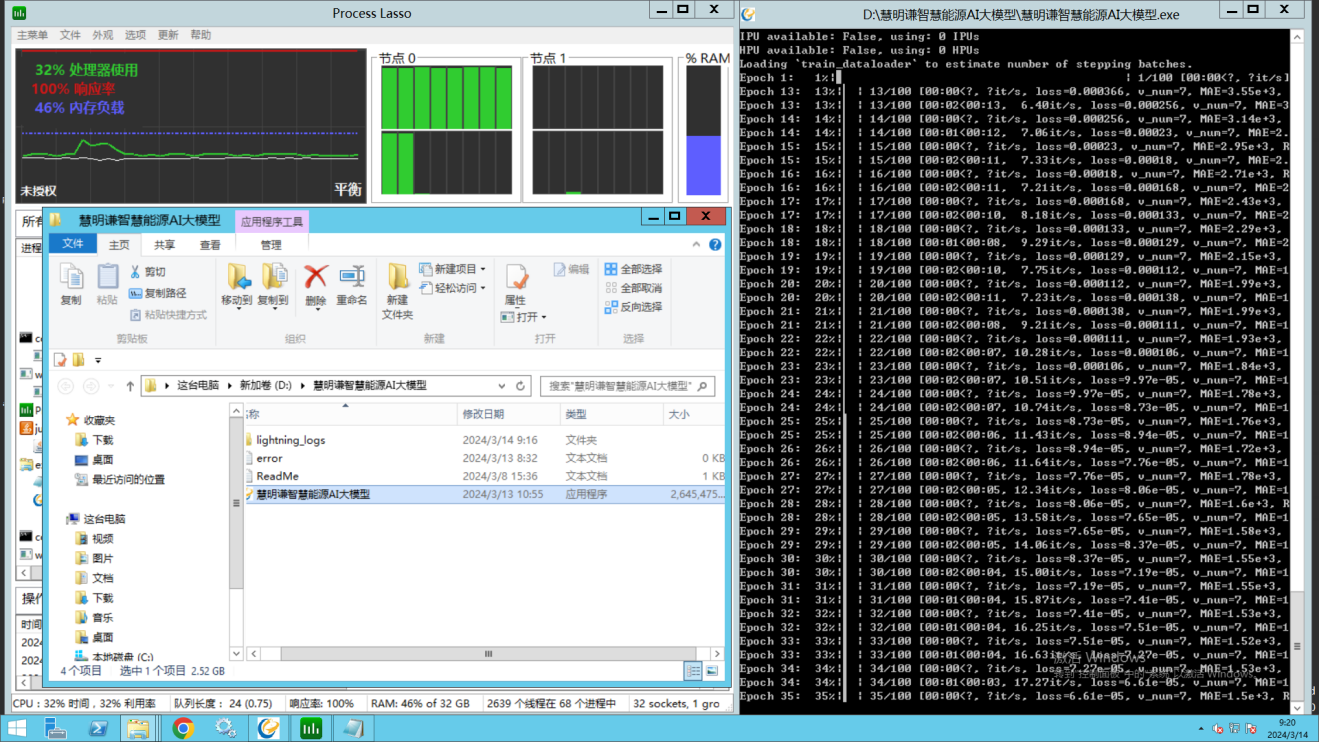Click the Copy (复制) icon in clipboard group
The image size is (1319, 742).
71,278
